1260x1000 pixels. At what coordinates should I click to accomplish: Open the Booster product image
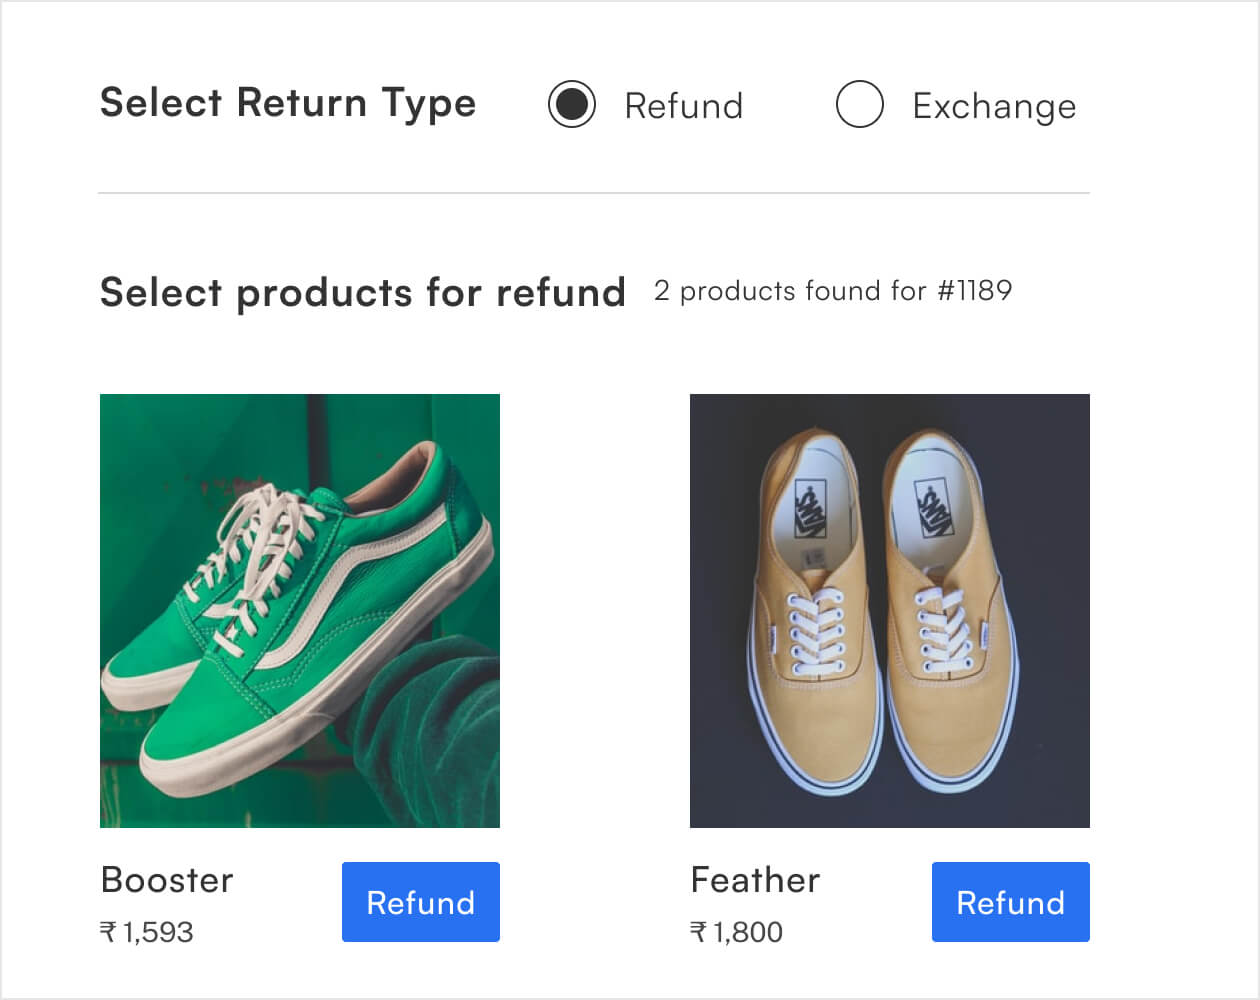299,610
